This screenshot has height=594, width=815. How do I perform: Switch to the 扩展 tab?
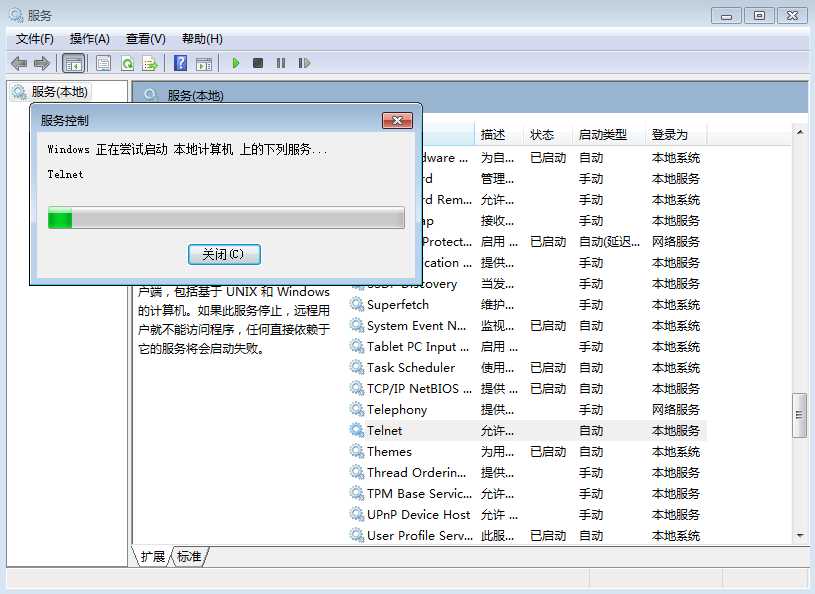[152, 557]
